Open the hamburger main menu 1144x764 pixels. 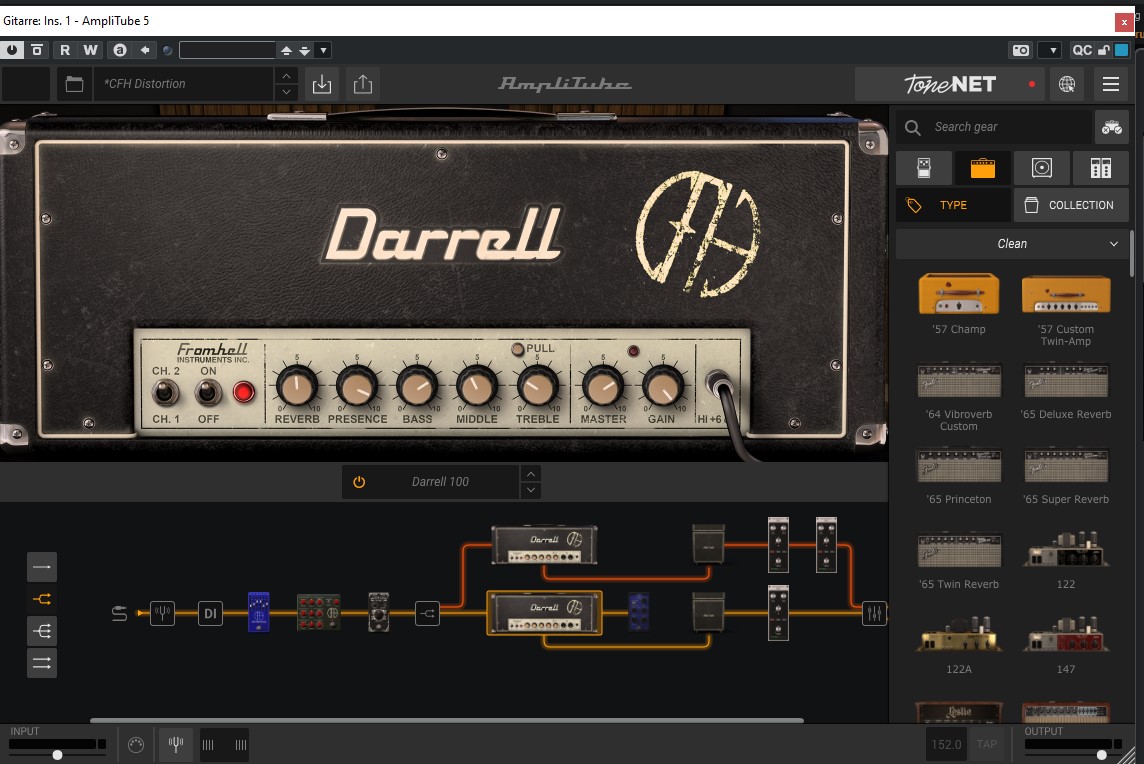coord(1111,84)
